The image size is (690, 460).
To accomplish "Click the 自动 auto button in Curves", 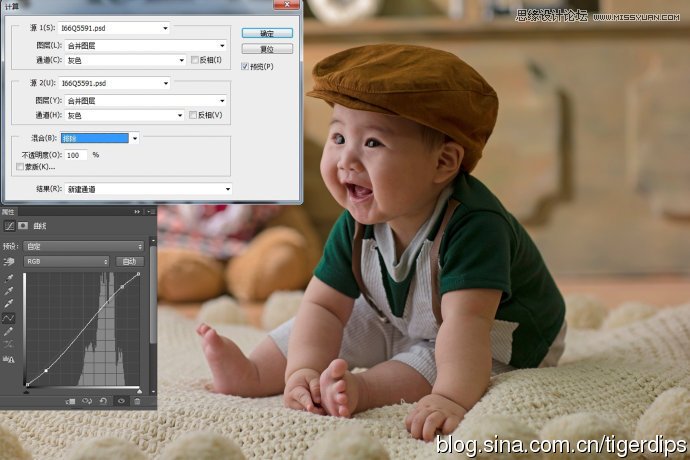I will [129, 261].
